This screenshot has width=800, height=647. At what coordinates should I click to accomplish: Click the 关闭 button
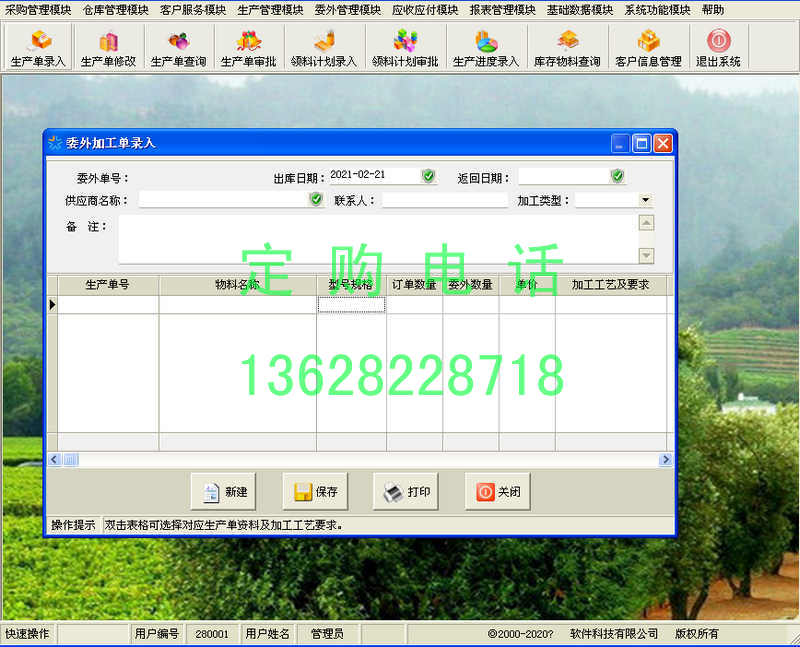pos(498,492)
